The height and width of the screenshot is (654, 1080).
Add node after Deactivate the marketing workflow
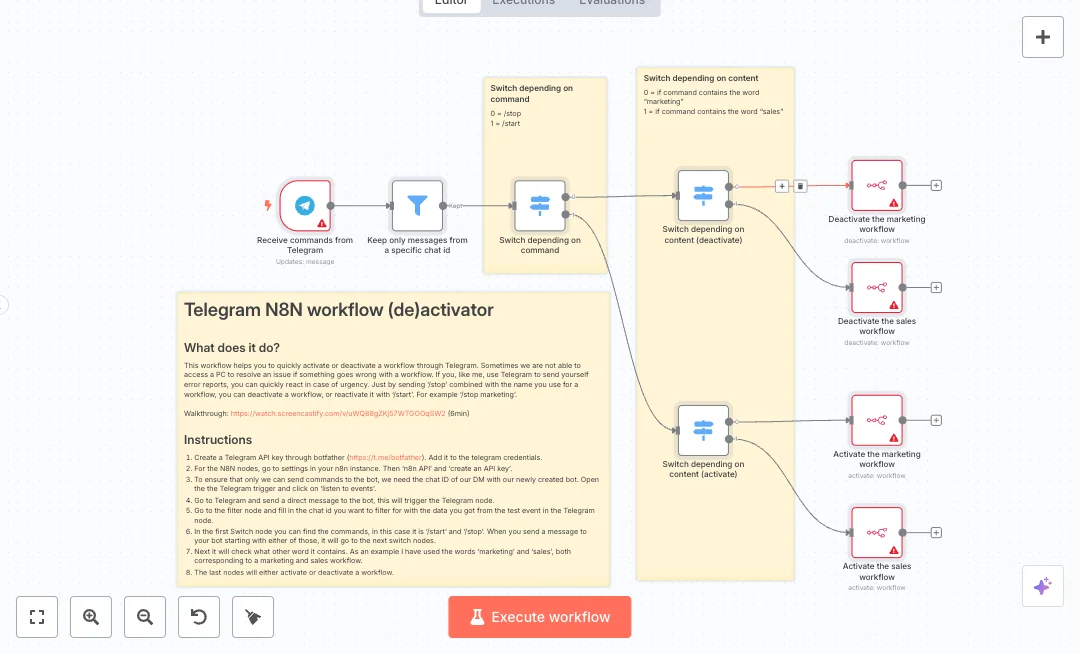(936, 185)
